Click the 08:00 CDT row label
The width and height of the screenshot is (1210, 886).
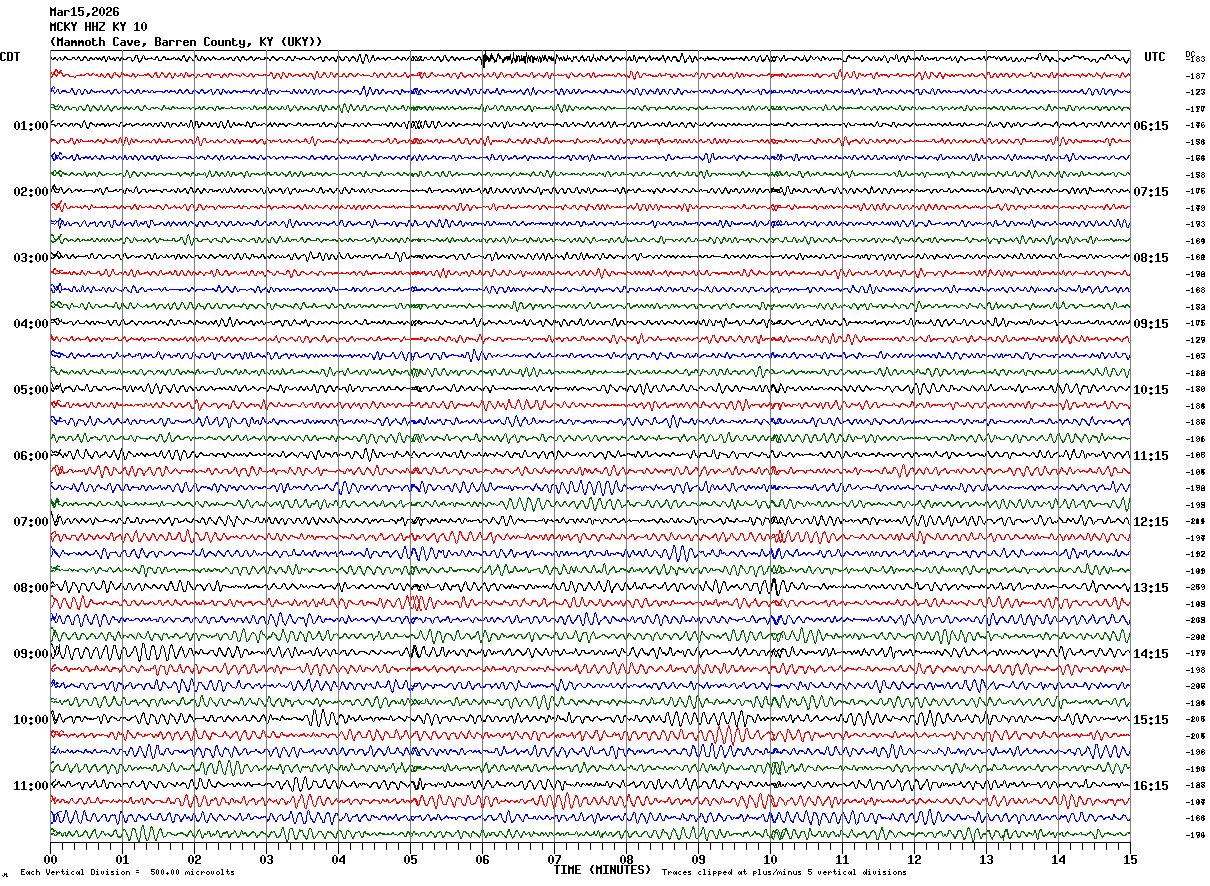(x=30, y=588)
